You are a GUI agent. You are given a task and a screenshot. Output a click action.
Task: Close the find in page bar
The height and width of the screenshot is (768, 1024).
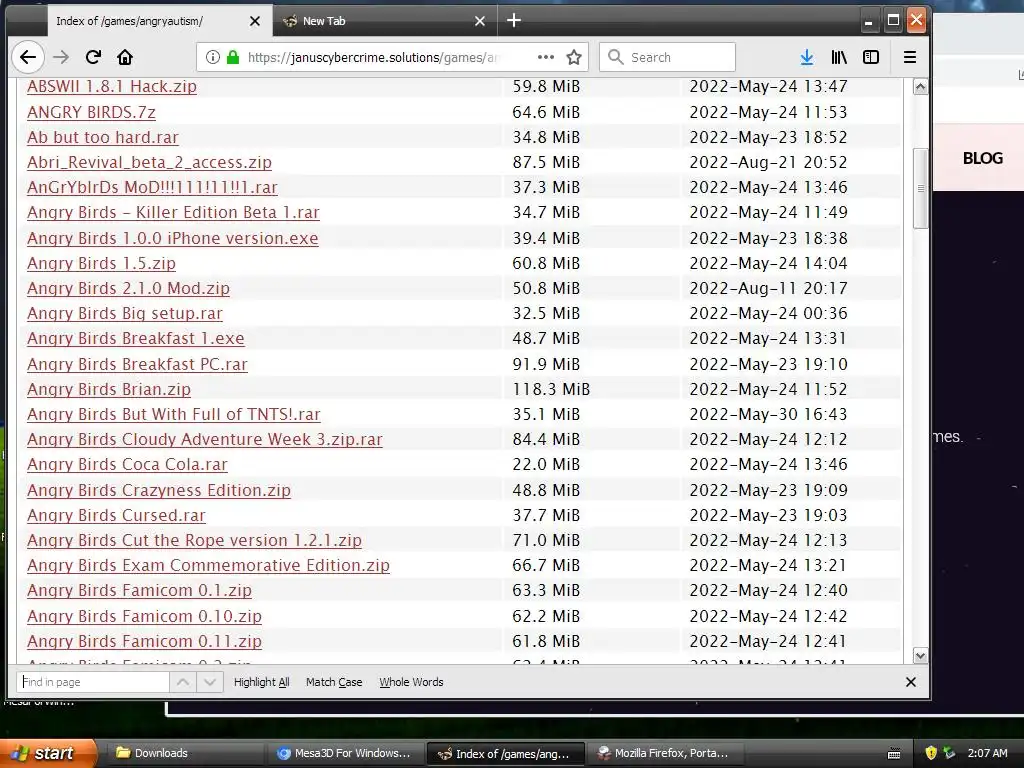pyautogui.click(x=911, y=682)
